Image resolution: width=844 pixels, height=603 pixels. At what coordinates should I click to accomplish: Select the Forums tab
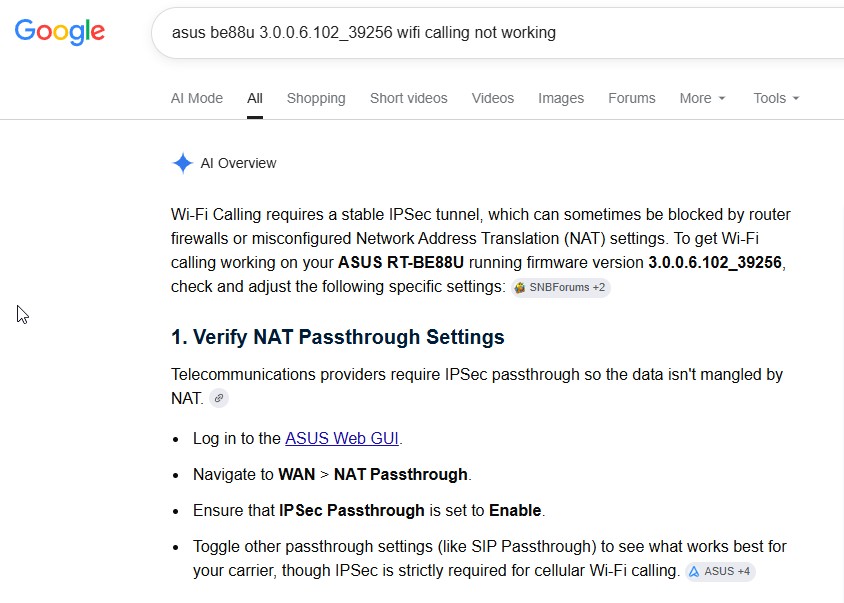point(631,99)
